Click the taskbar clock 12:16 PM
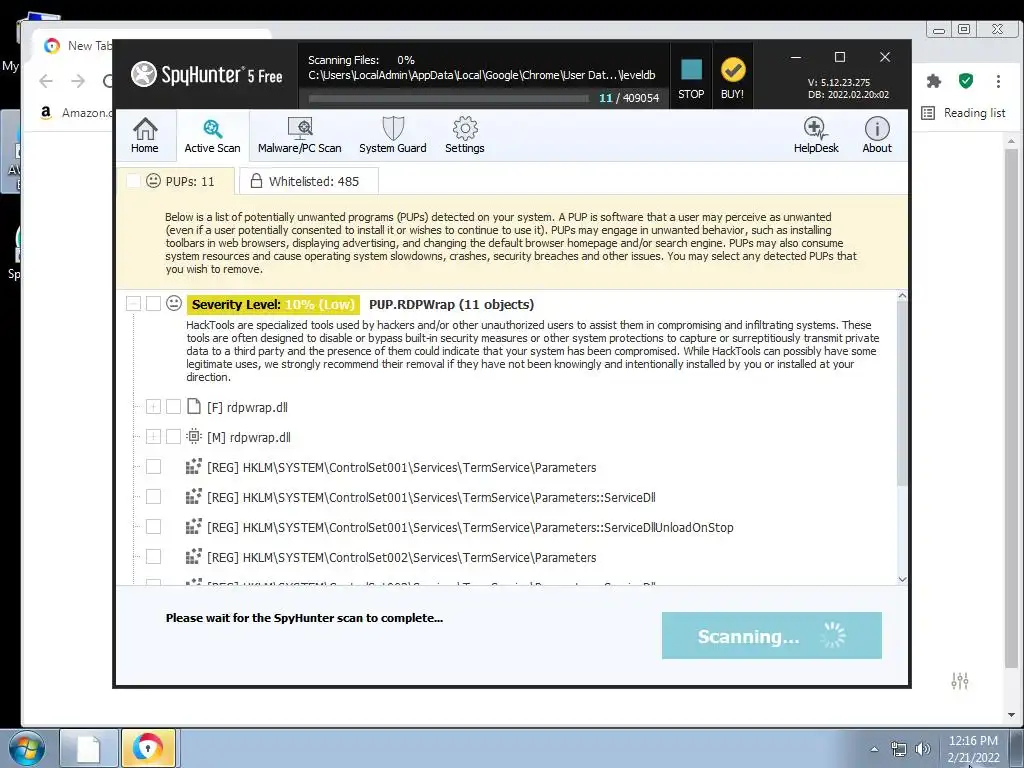 pos(973,741)
